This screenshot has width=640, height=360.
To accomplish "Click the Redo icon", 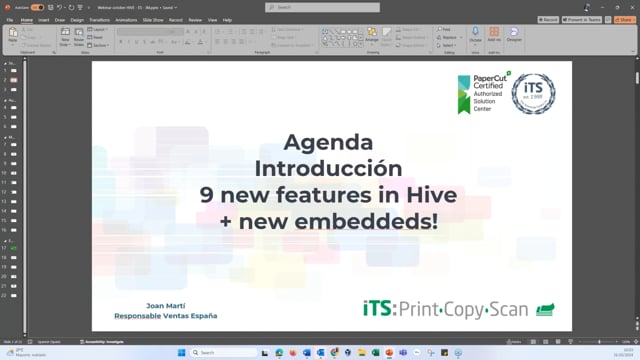I will tap(71, 7).
